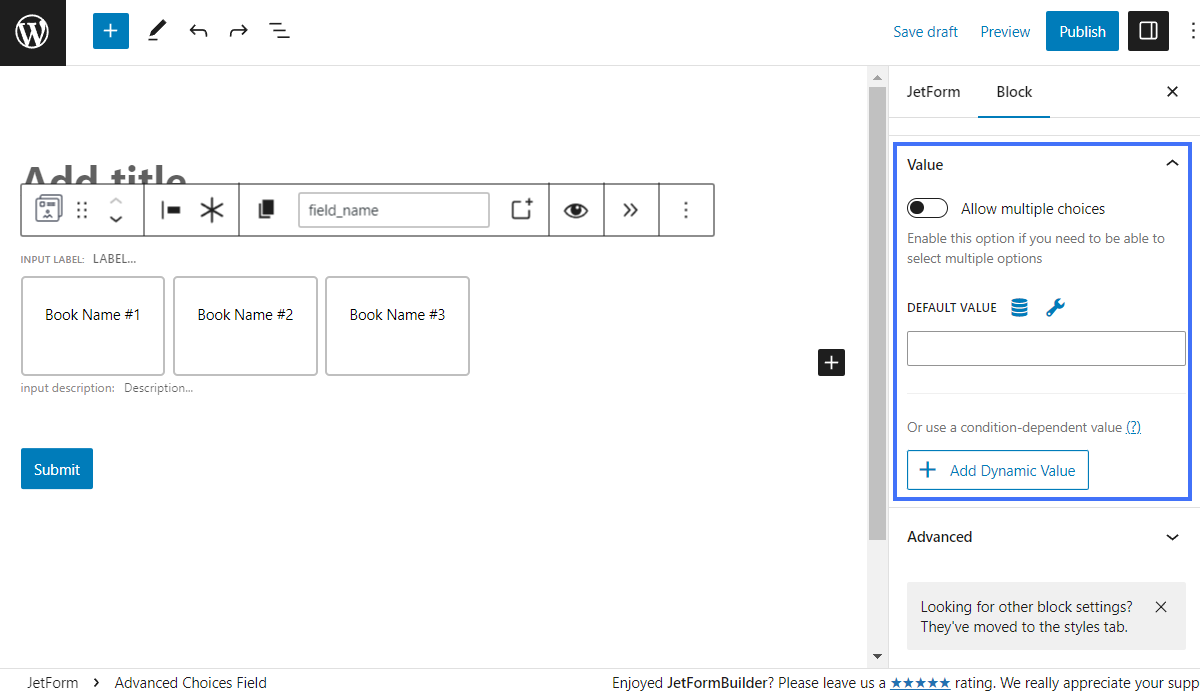
Task: Open the condition-dependent value help link
Action: click(1132, 427)
